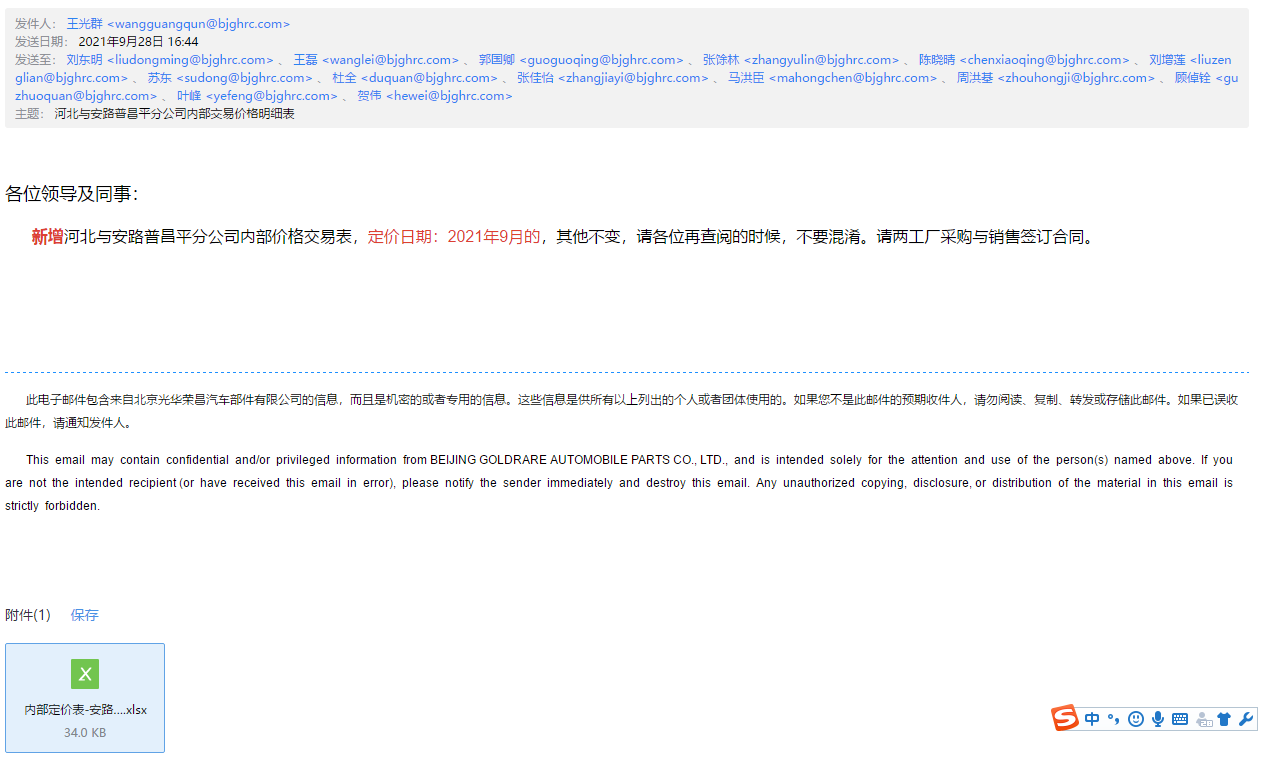Click the Sogou user account avatar icon
Screen dimensions: 1262x771
tap(1204, 719)
